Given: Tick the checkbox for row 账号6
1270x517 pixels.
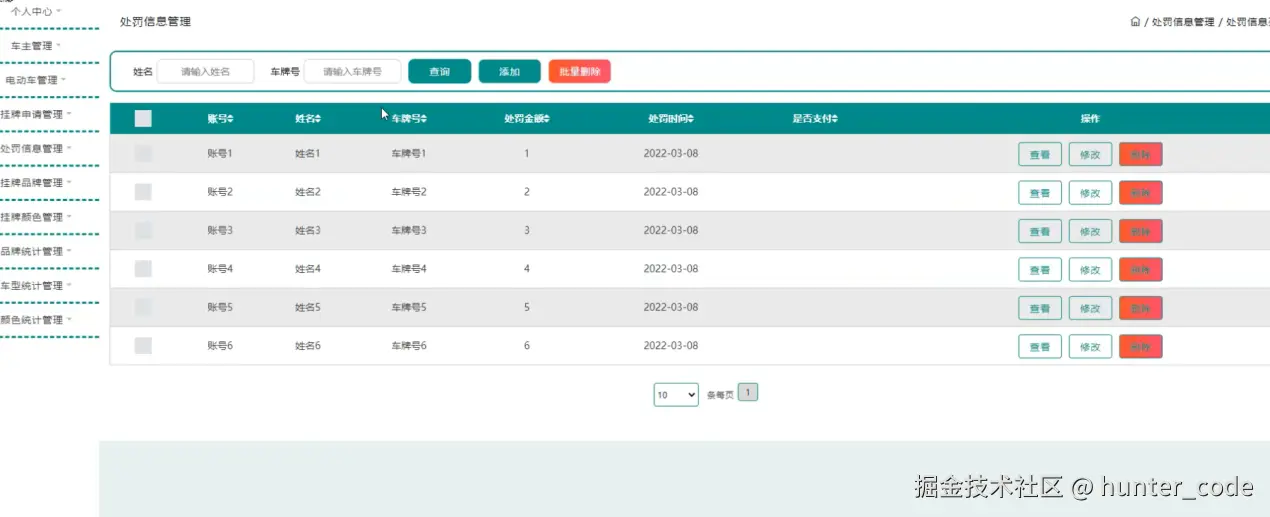Looking at the screenshot, I should (143, 346).
